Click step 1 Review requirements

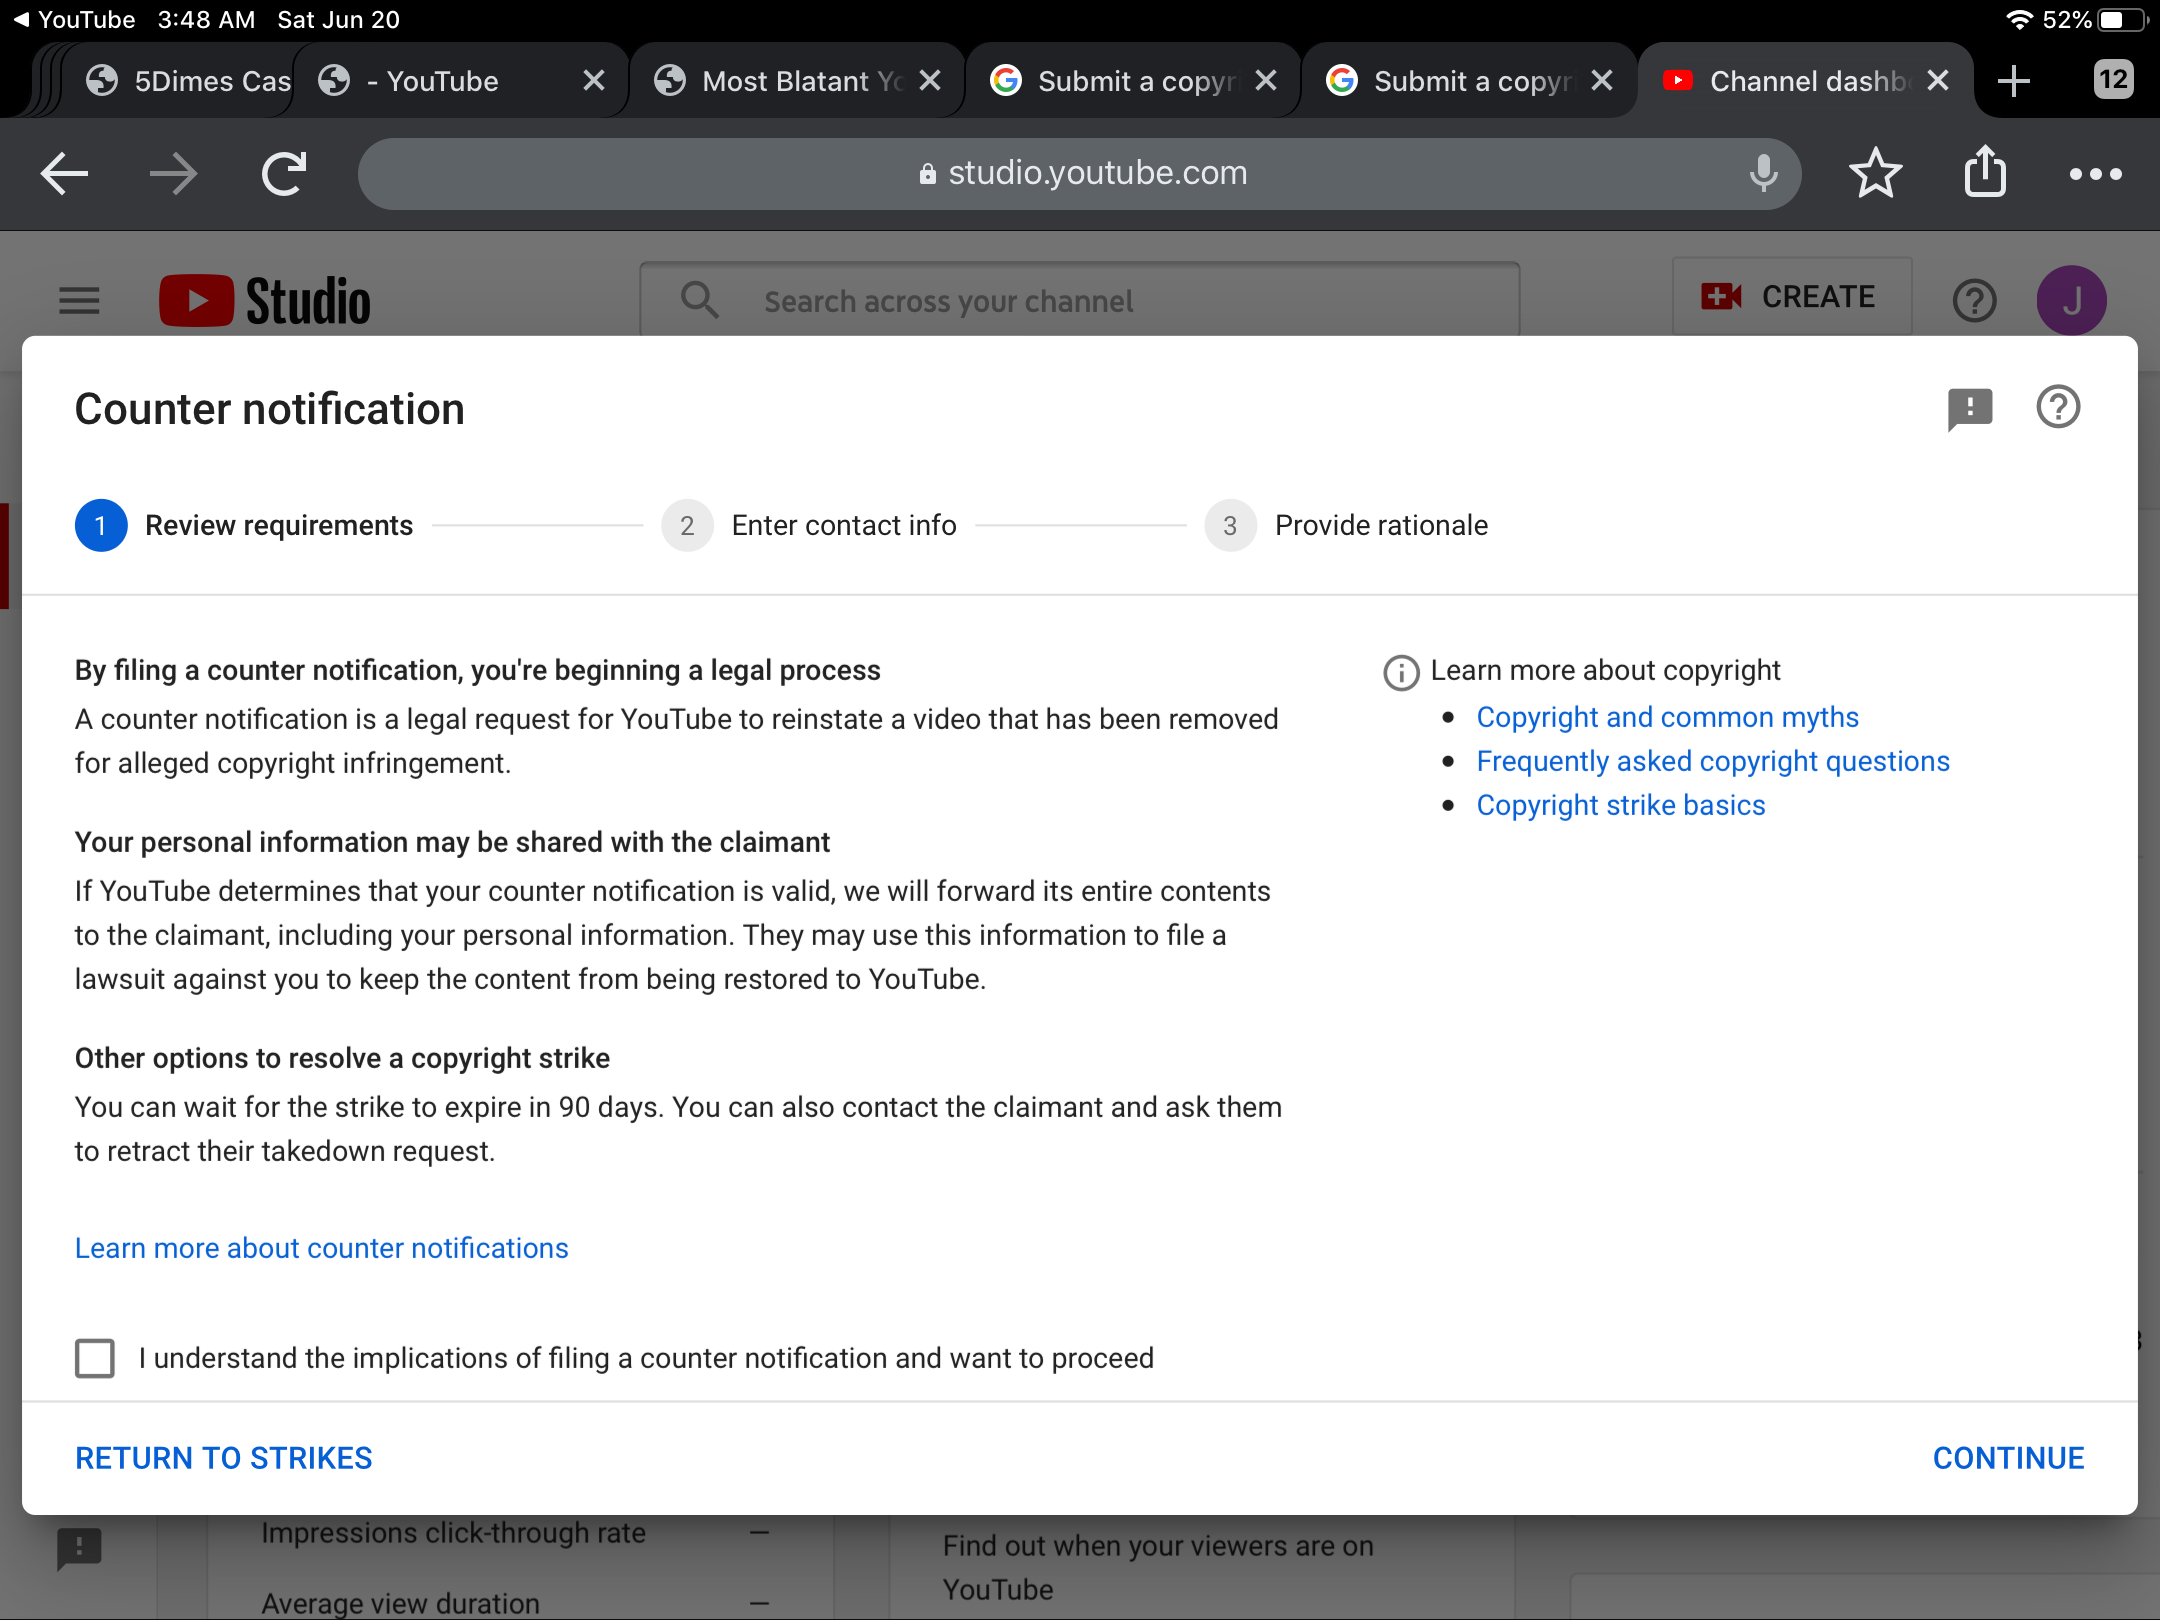pyautogui.click(x=244, y=525)
